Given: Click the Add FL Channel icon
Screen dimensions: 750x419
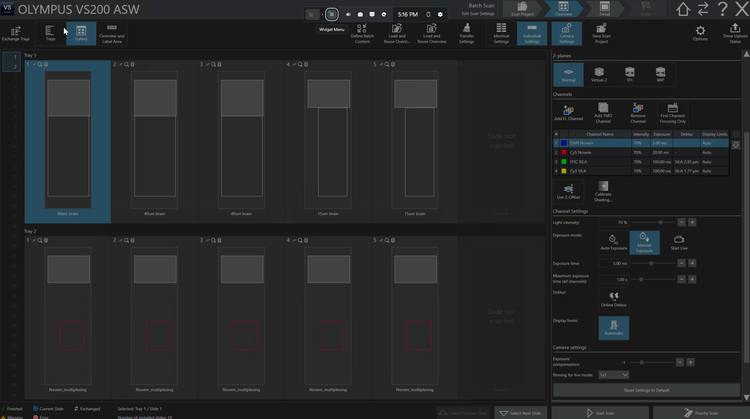Looking at the screenshot, I should point(567,108).
